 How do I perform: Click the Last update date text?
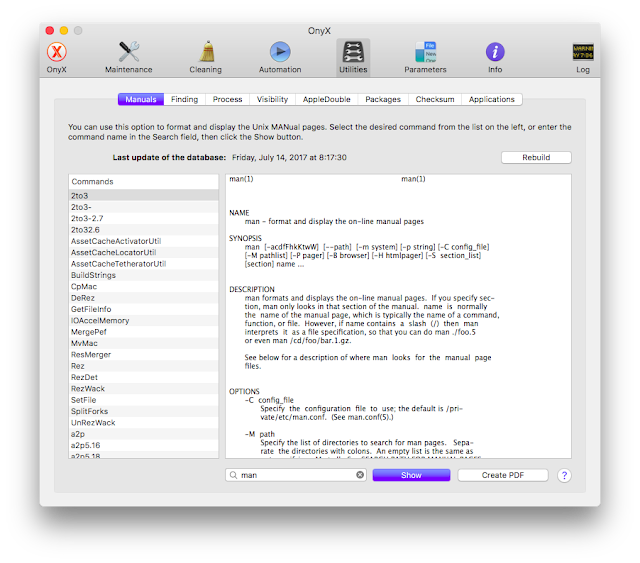coord(289,157)
